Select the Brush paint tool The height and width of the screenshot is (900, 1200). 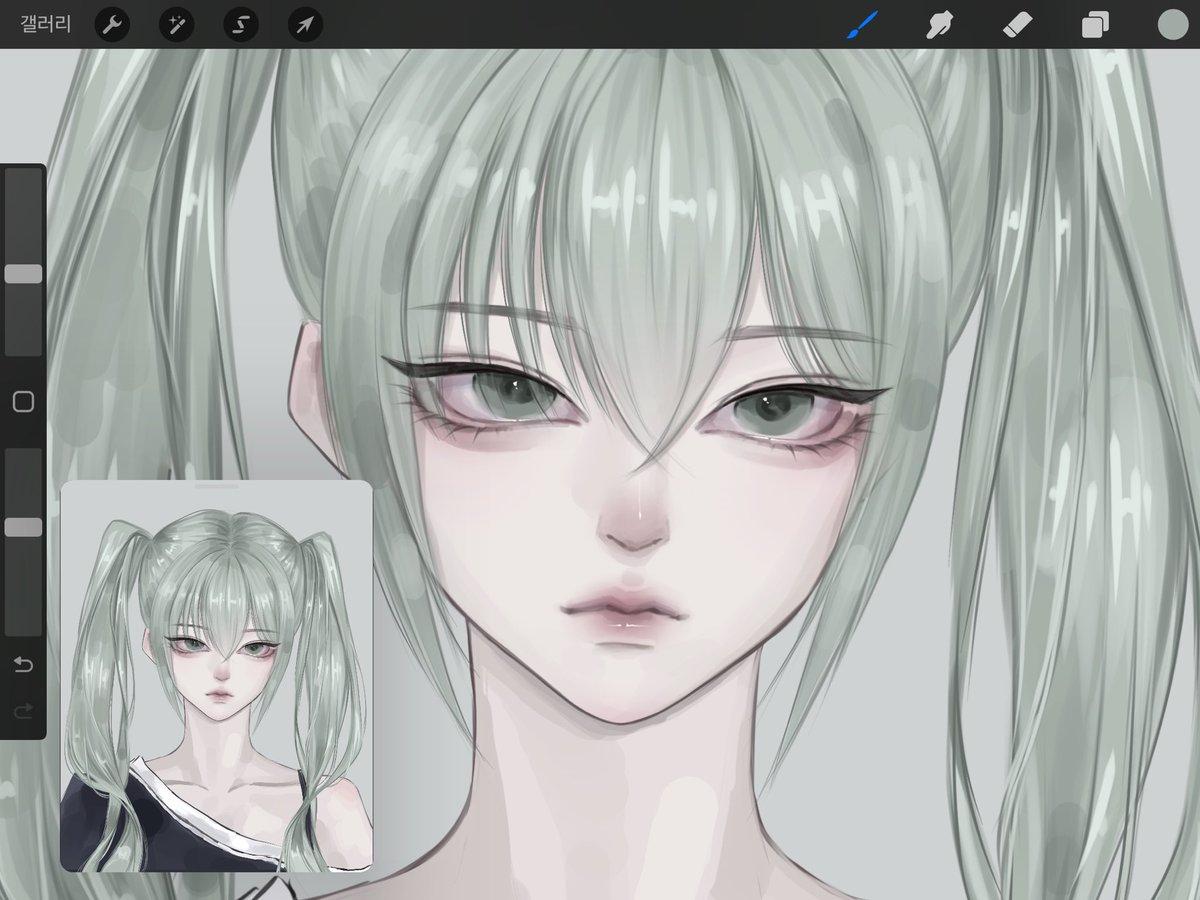[x=862, y=25]
